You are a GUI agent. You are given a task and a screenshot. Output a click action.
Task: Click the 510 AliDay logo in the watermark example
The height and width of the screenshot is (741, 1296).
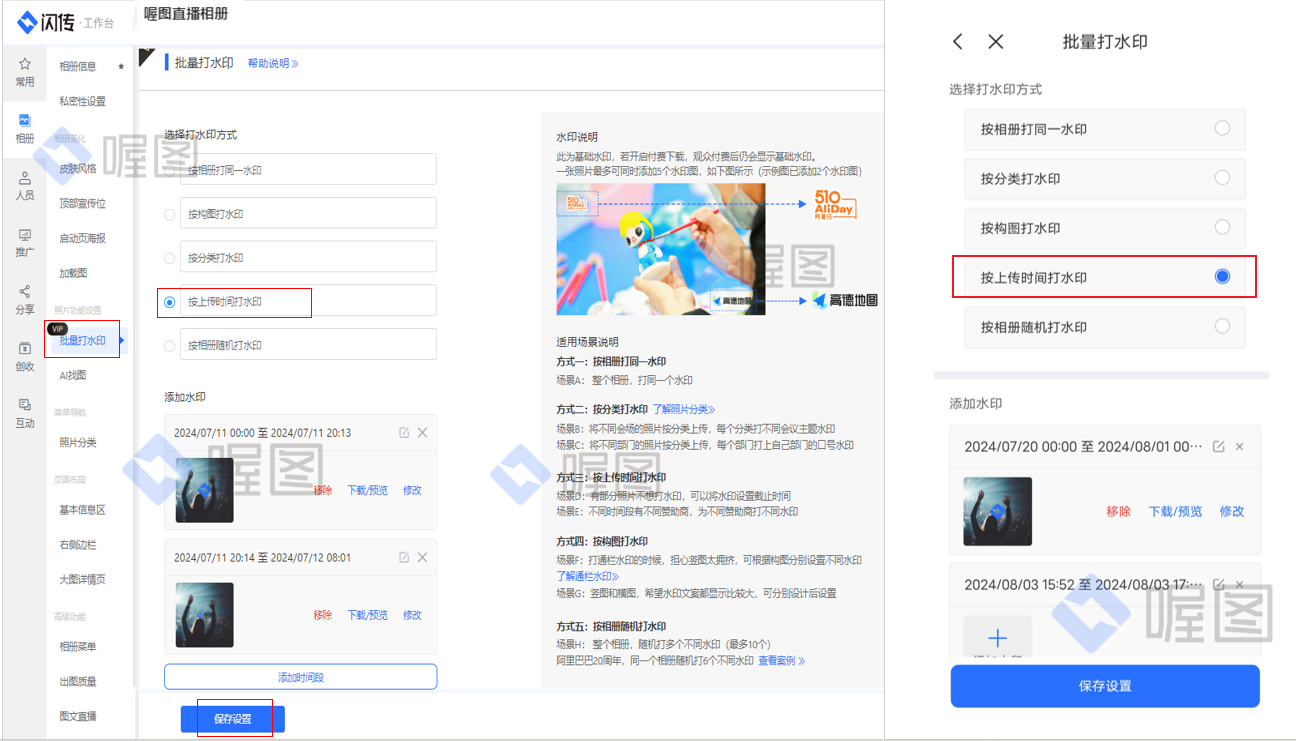pos(835,204)
